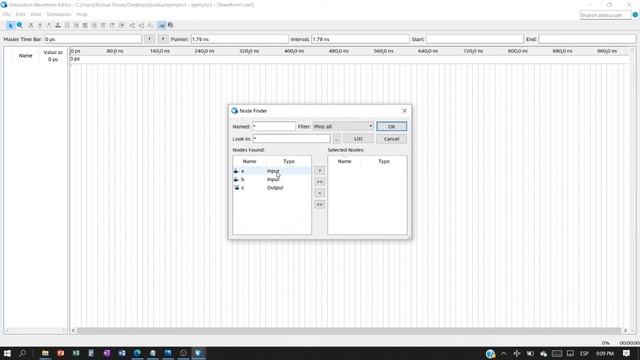Click the browse '...' button next to Look in
The height and width of the screenshot is (360, 640).
(x=337, y=139)
